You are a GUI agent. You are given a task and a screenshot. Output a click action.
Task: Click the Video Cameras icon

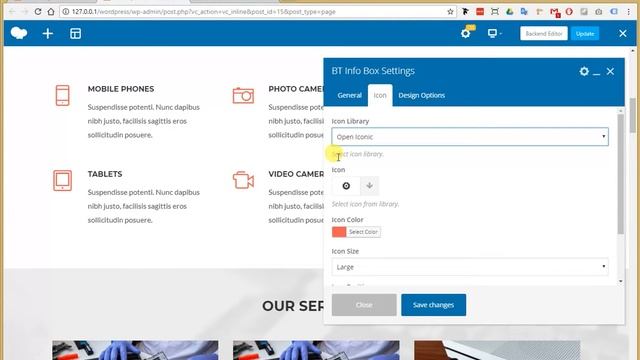[243, 180]
